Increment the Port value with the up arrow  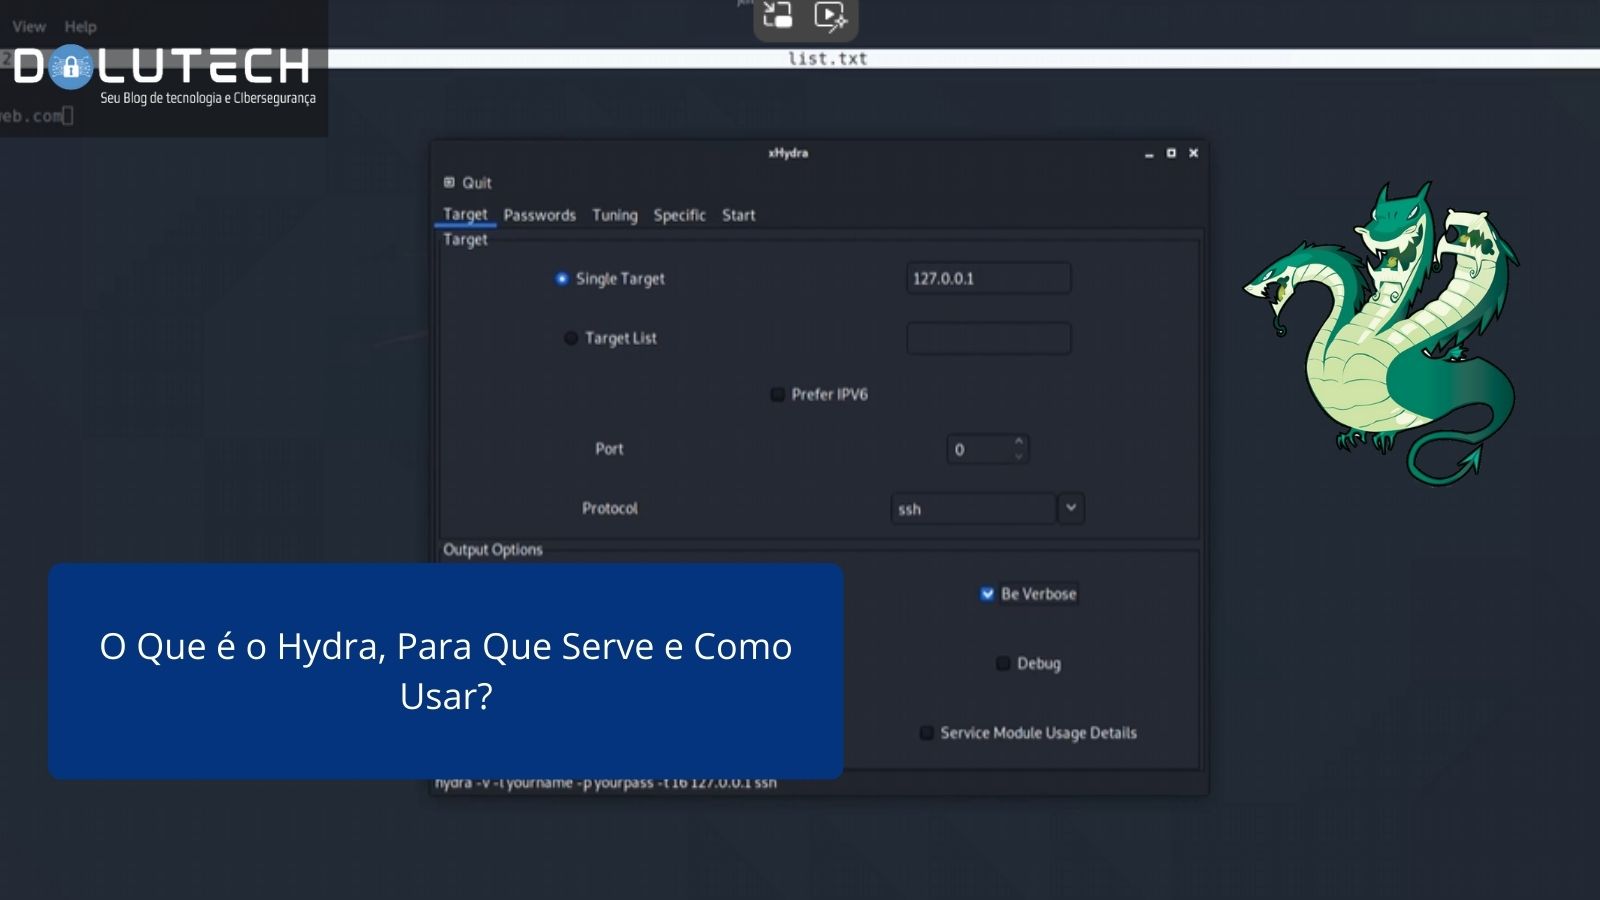click(x=1017, y=443)
